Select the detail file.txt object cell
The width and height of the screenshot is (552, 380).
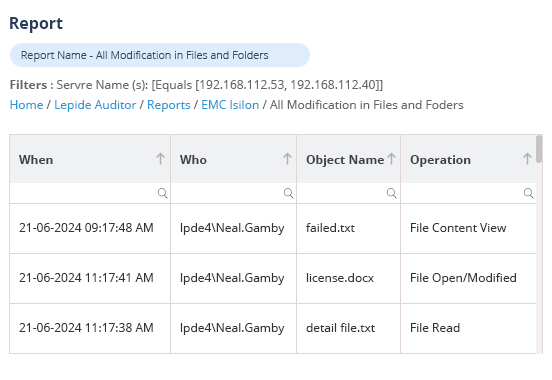pyautogui.click(x=349, y=328)
